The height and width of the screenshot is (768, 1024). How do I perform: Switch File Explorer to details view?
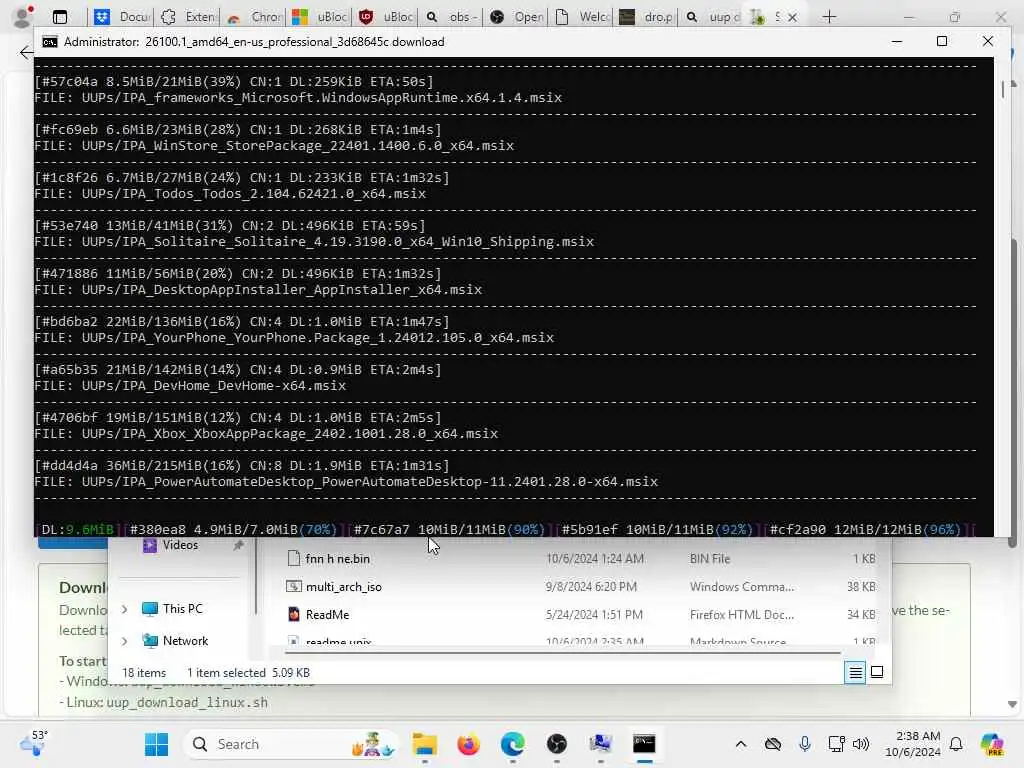coord(855,672)
